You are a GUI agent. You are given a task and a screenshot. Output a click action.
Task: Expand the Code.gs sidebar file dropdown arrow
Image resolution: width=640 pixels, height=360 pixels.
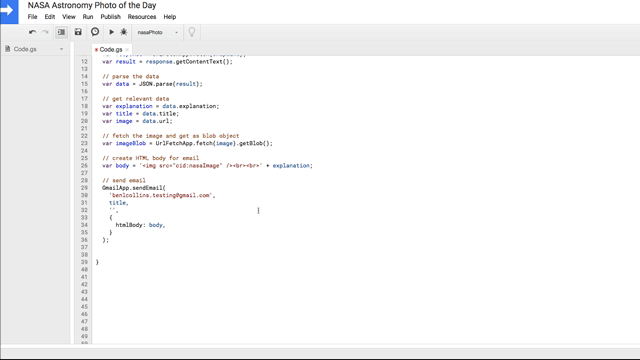[61, 49]
